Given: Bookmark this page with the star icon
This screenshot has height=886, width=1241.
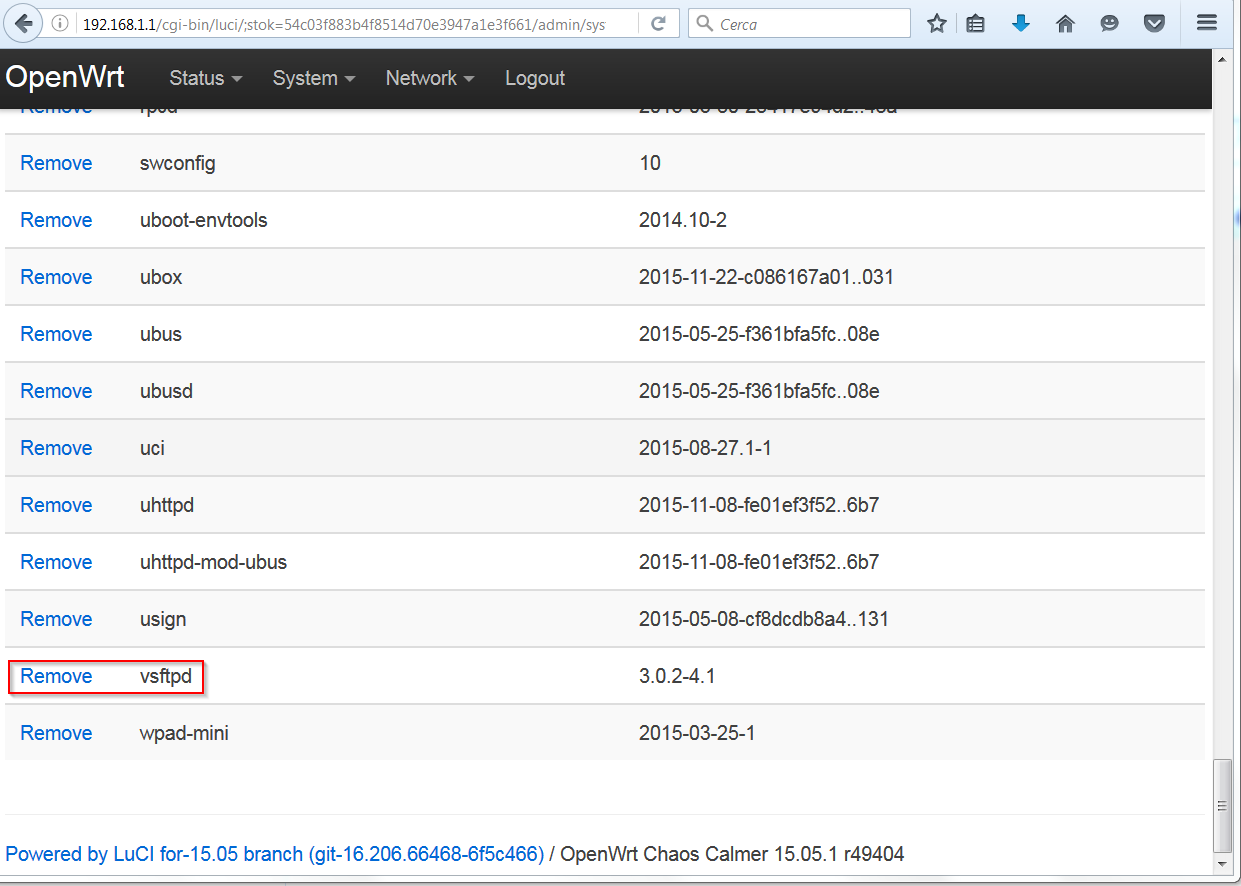Looking at the screenshot, I should point(936,23).
